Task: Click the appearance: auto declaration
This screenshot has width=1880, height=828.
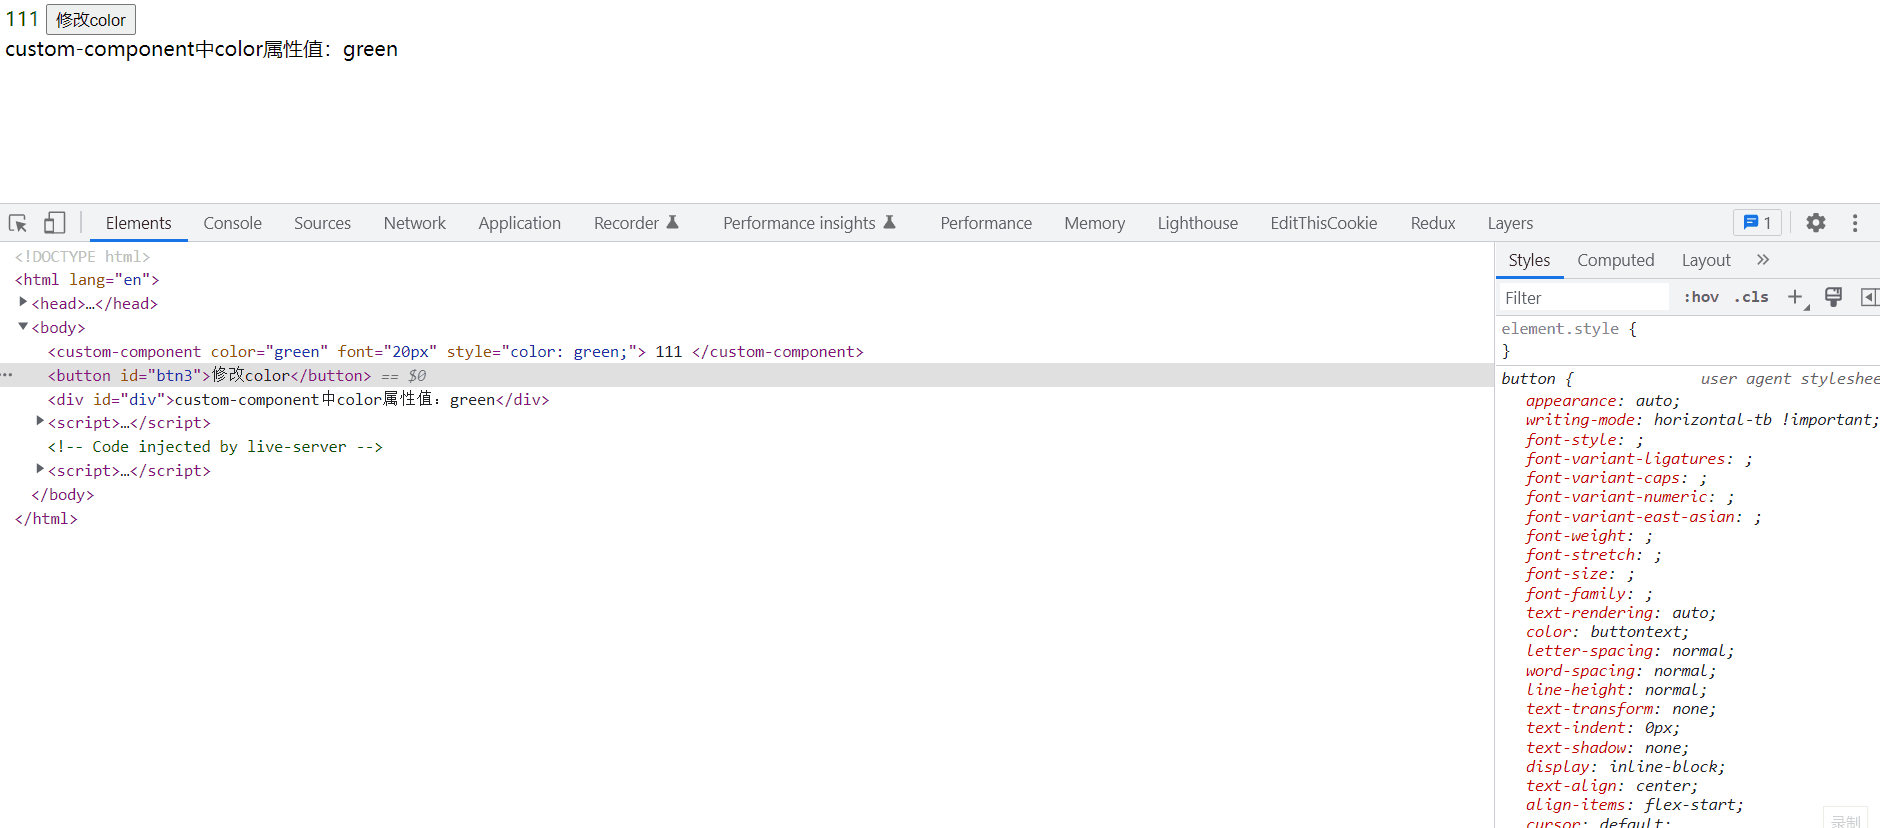Action: click(x=1603, y=400)
